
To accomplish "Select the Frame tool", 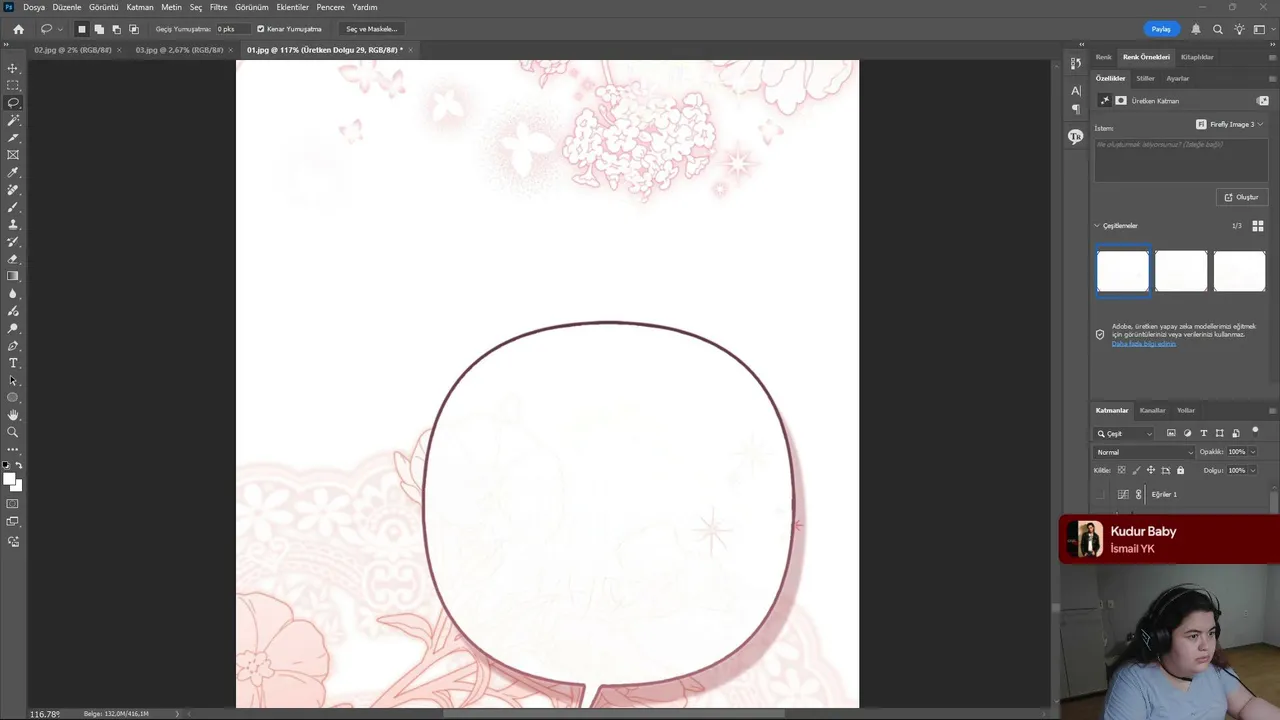I will tap(13, 155).
